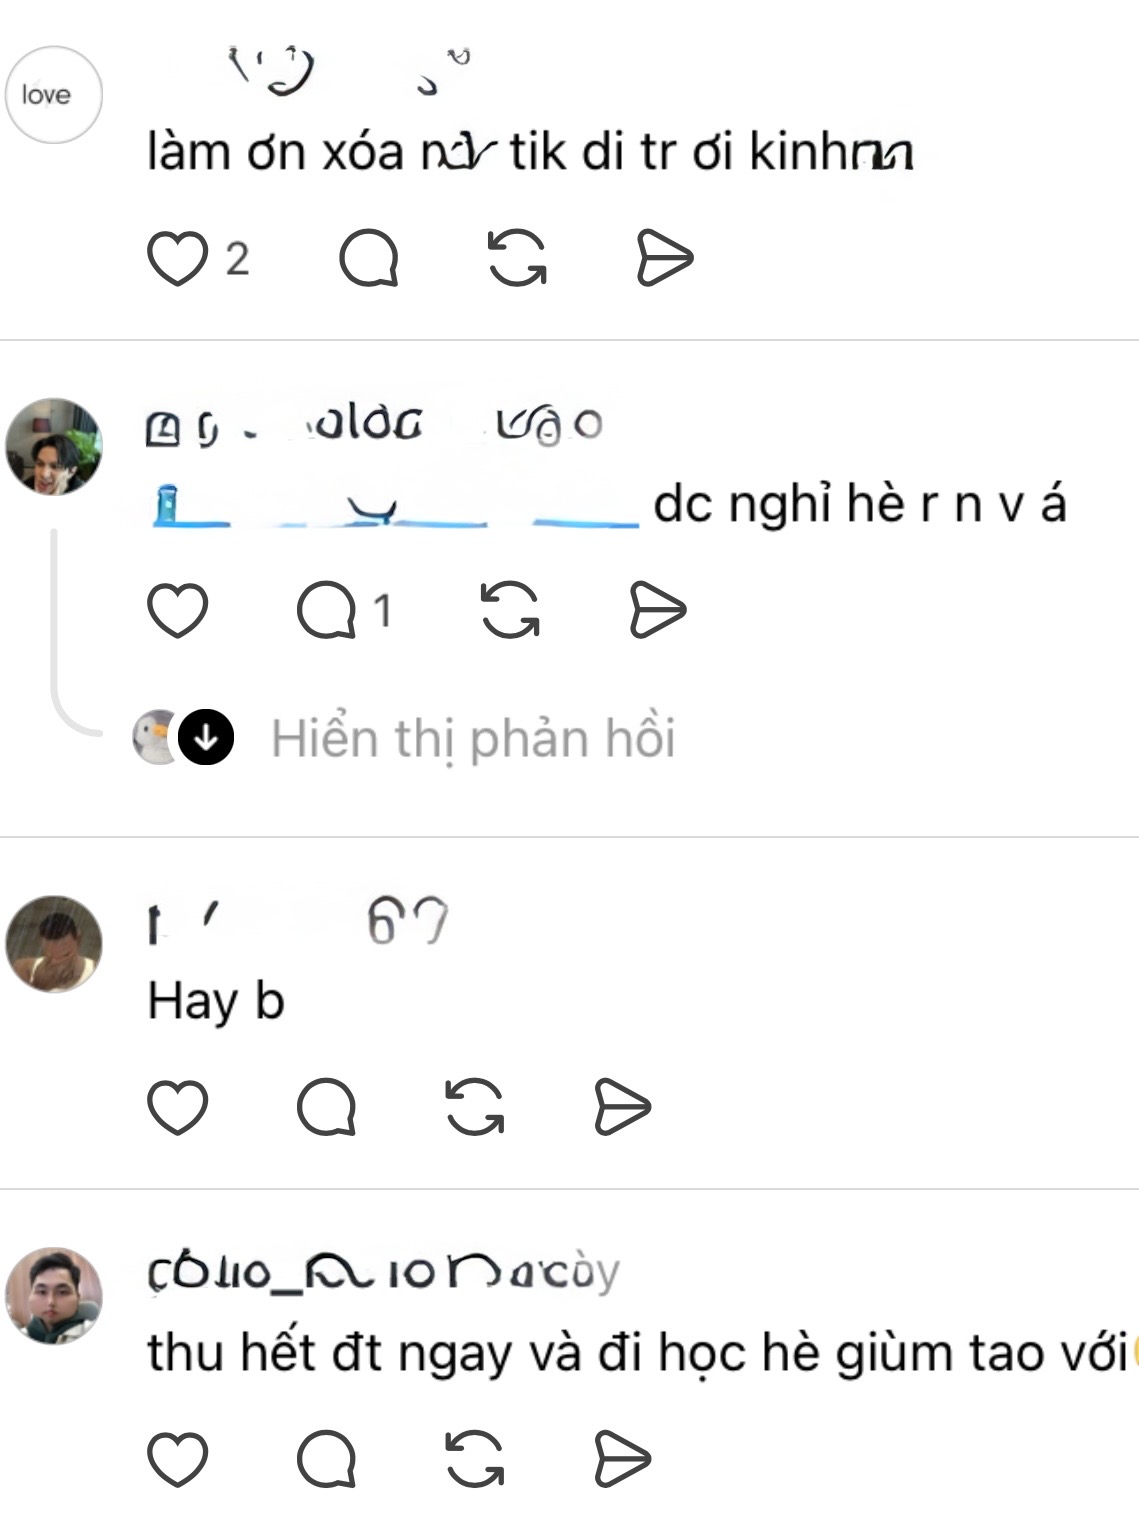1139x1518 pixels.
Task: Repost the 'dc nghỉ hè' comment
Action: (510, 609)
